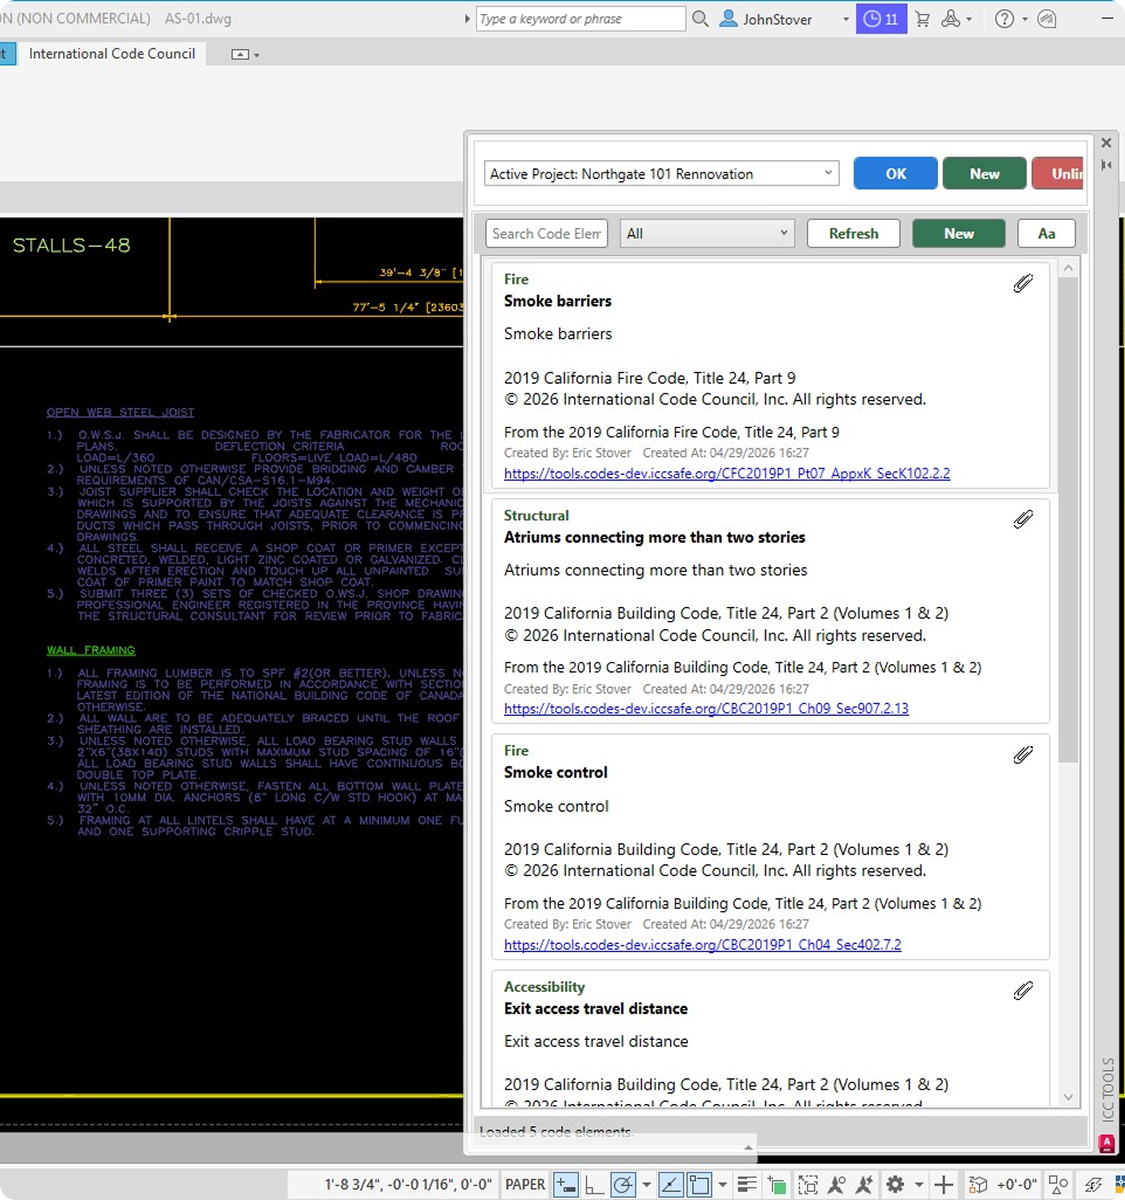Open the workspace switching gear icon

point(895,1185)
